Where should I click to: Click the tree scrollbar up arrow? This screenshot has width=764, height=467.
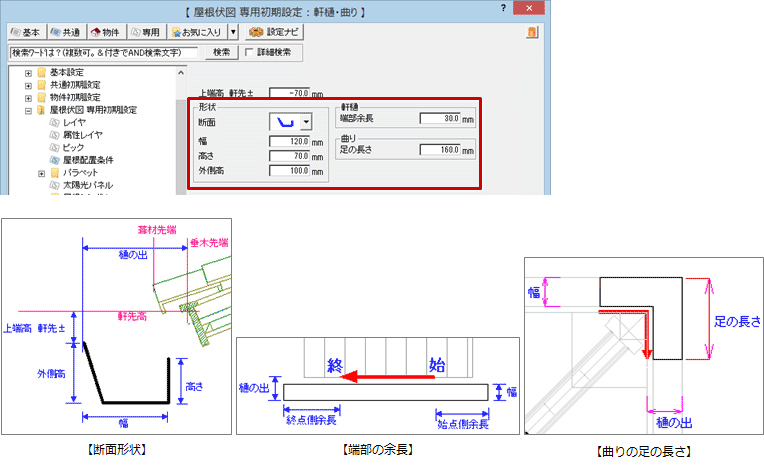point(181,73)
